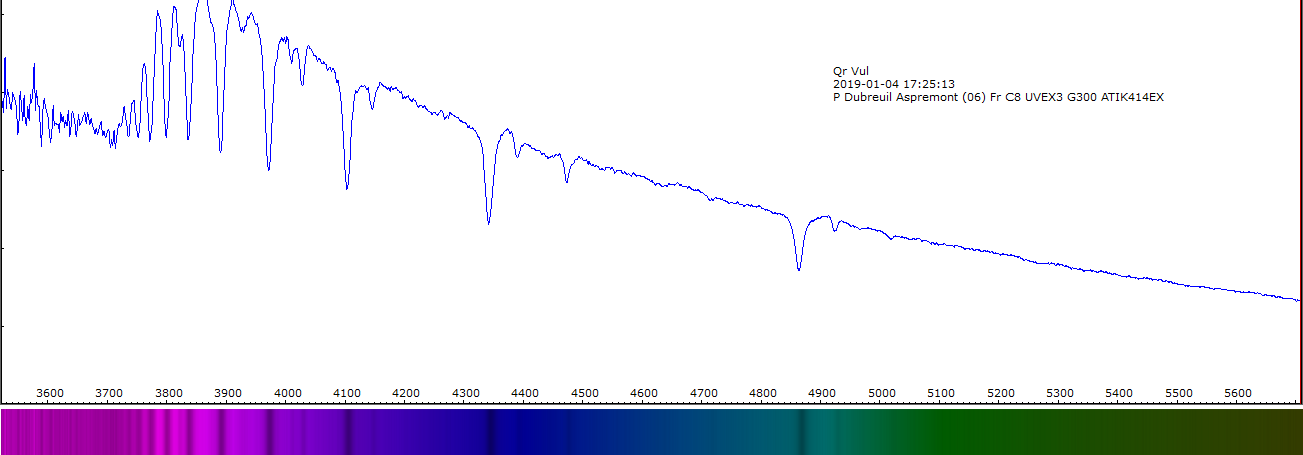Screen dimensions: 1303x455
Task: Click the 5600 wavelength axis label
Action: [1238, 393]
